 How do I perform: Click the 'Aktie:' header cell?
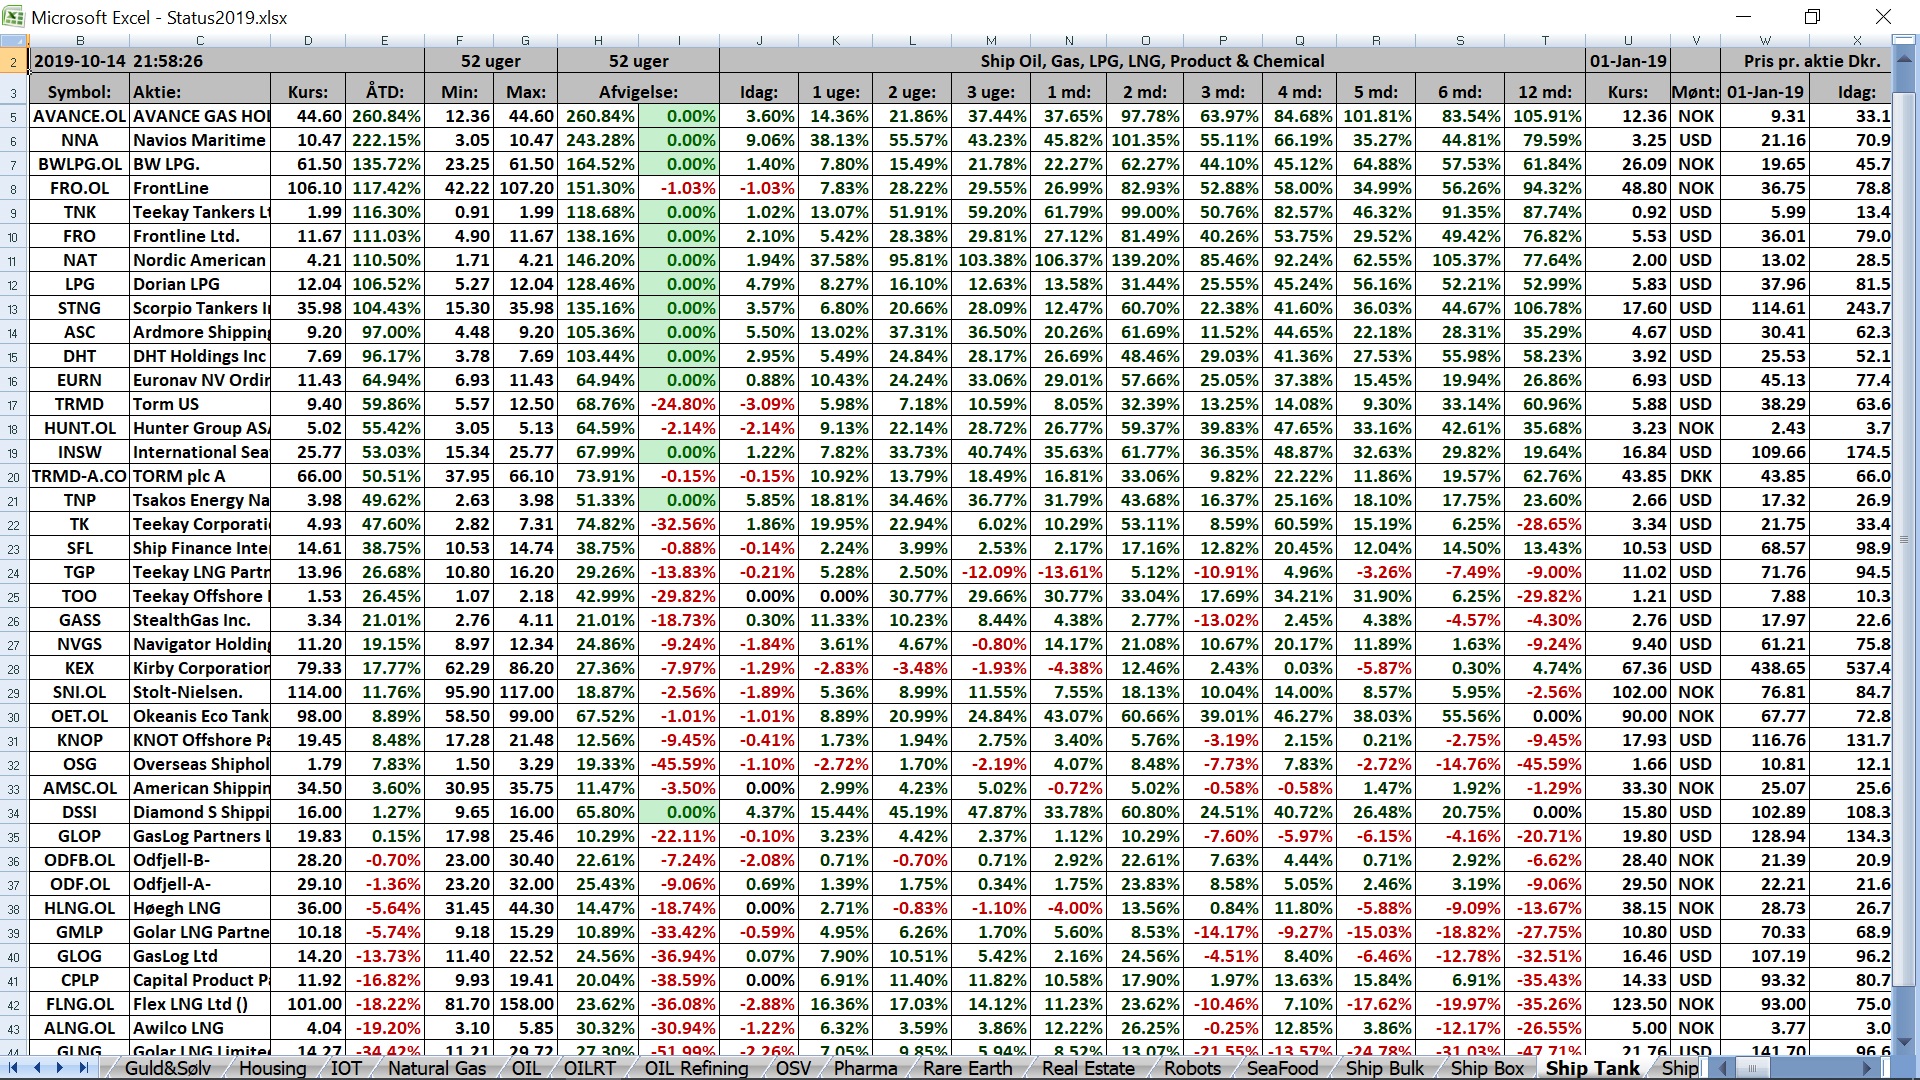coord(200,92)
